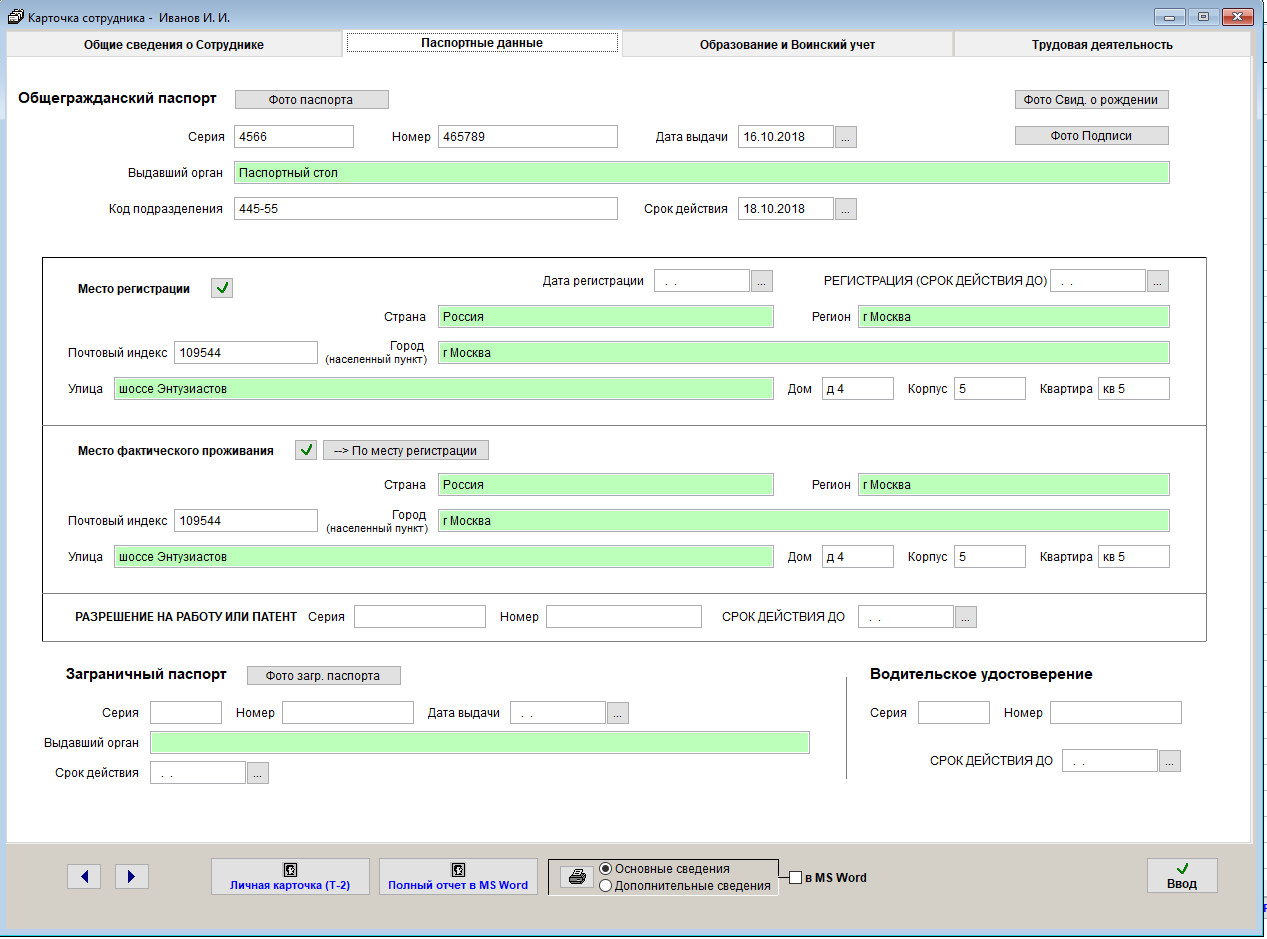
Task: Switch to Трудовая деятельность tab
Action: (x=1102, y=44)
